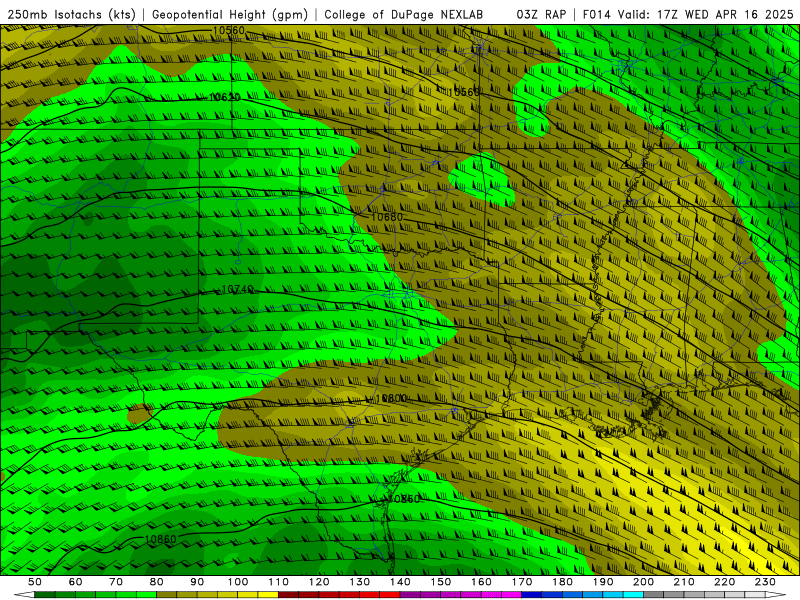The width and height of the screenshot is (800, 600).
Task: Click the '50' color scale value
Action: coord(35,582)
